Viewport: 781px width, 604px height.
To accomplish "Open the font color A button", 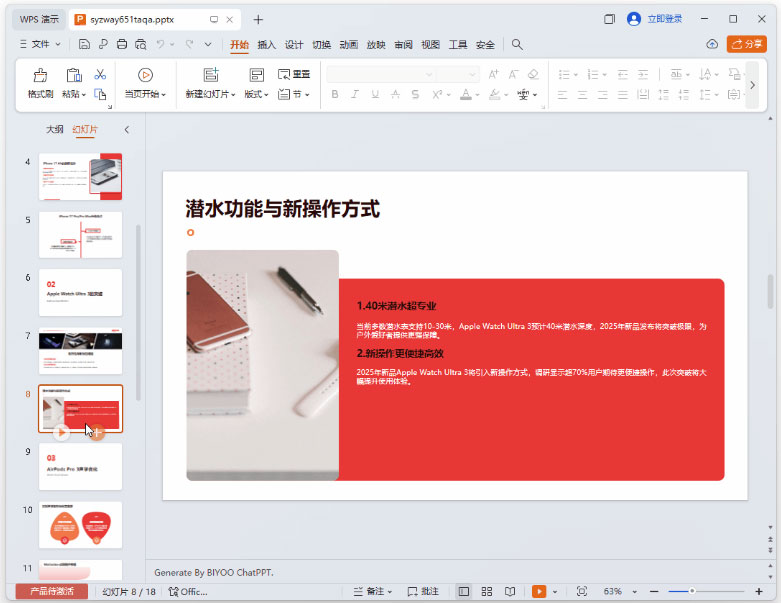I will [x=466, y=94].
